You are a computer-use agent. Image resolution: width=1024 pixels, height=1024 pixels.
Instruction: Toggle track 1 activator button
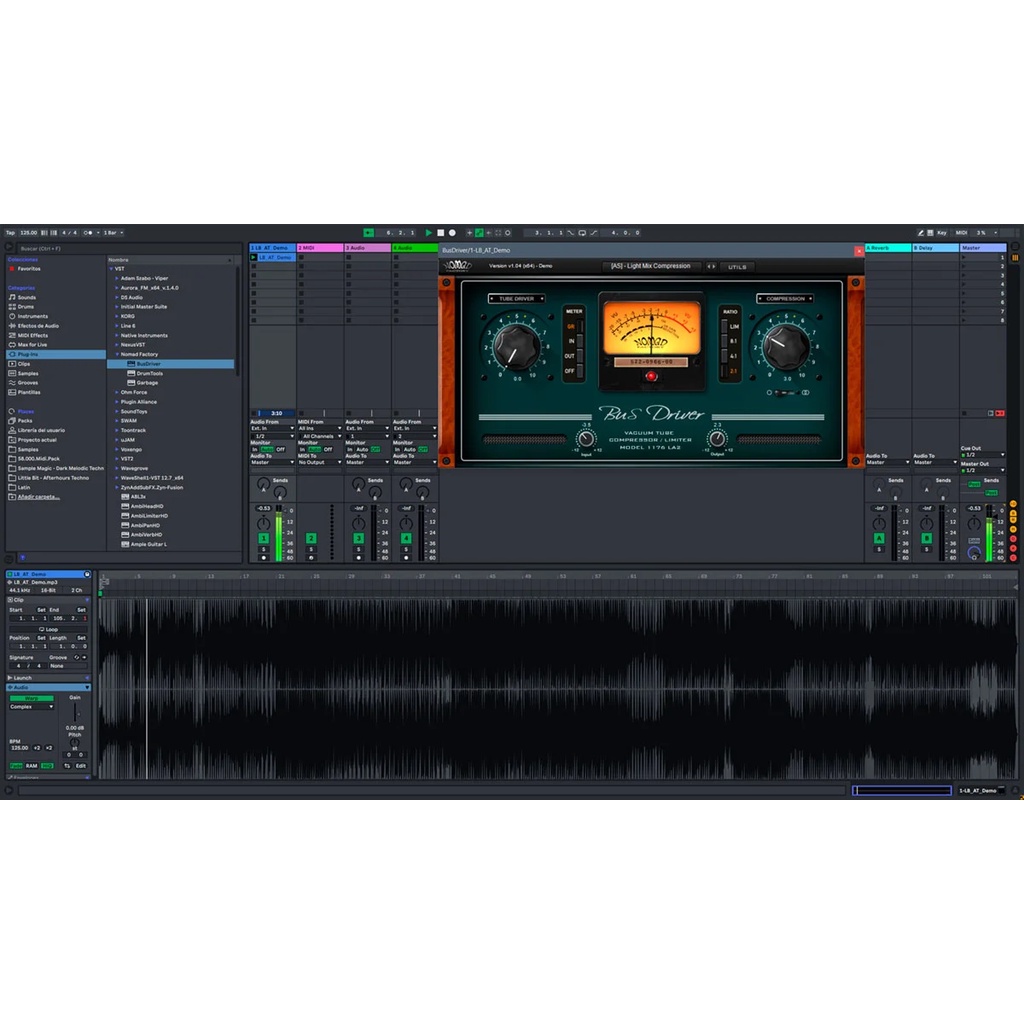(x=264, y=538)
